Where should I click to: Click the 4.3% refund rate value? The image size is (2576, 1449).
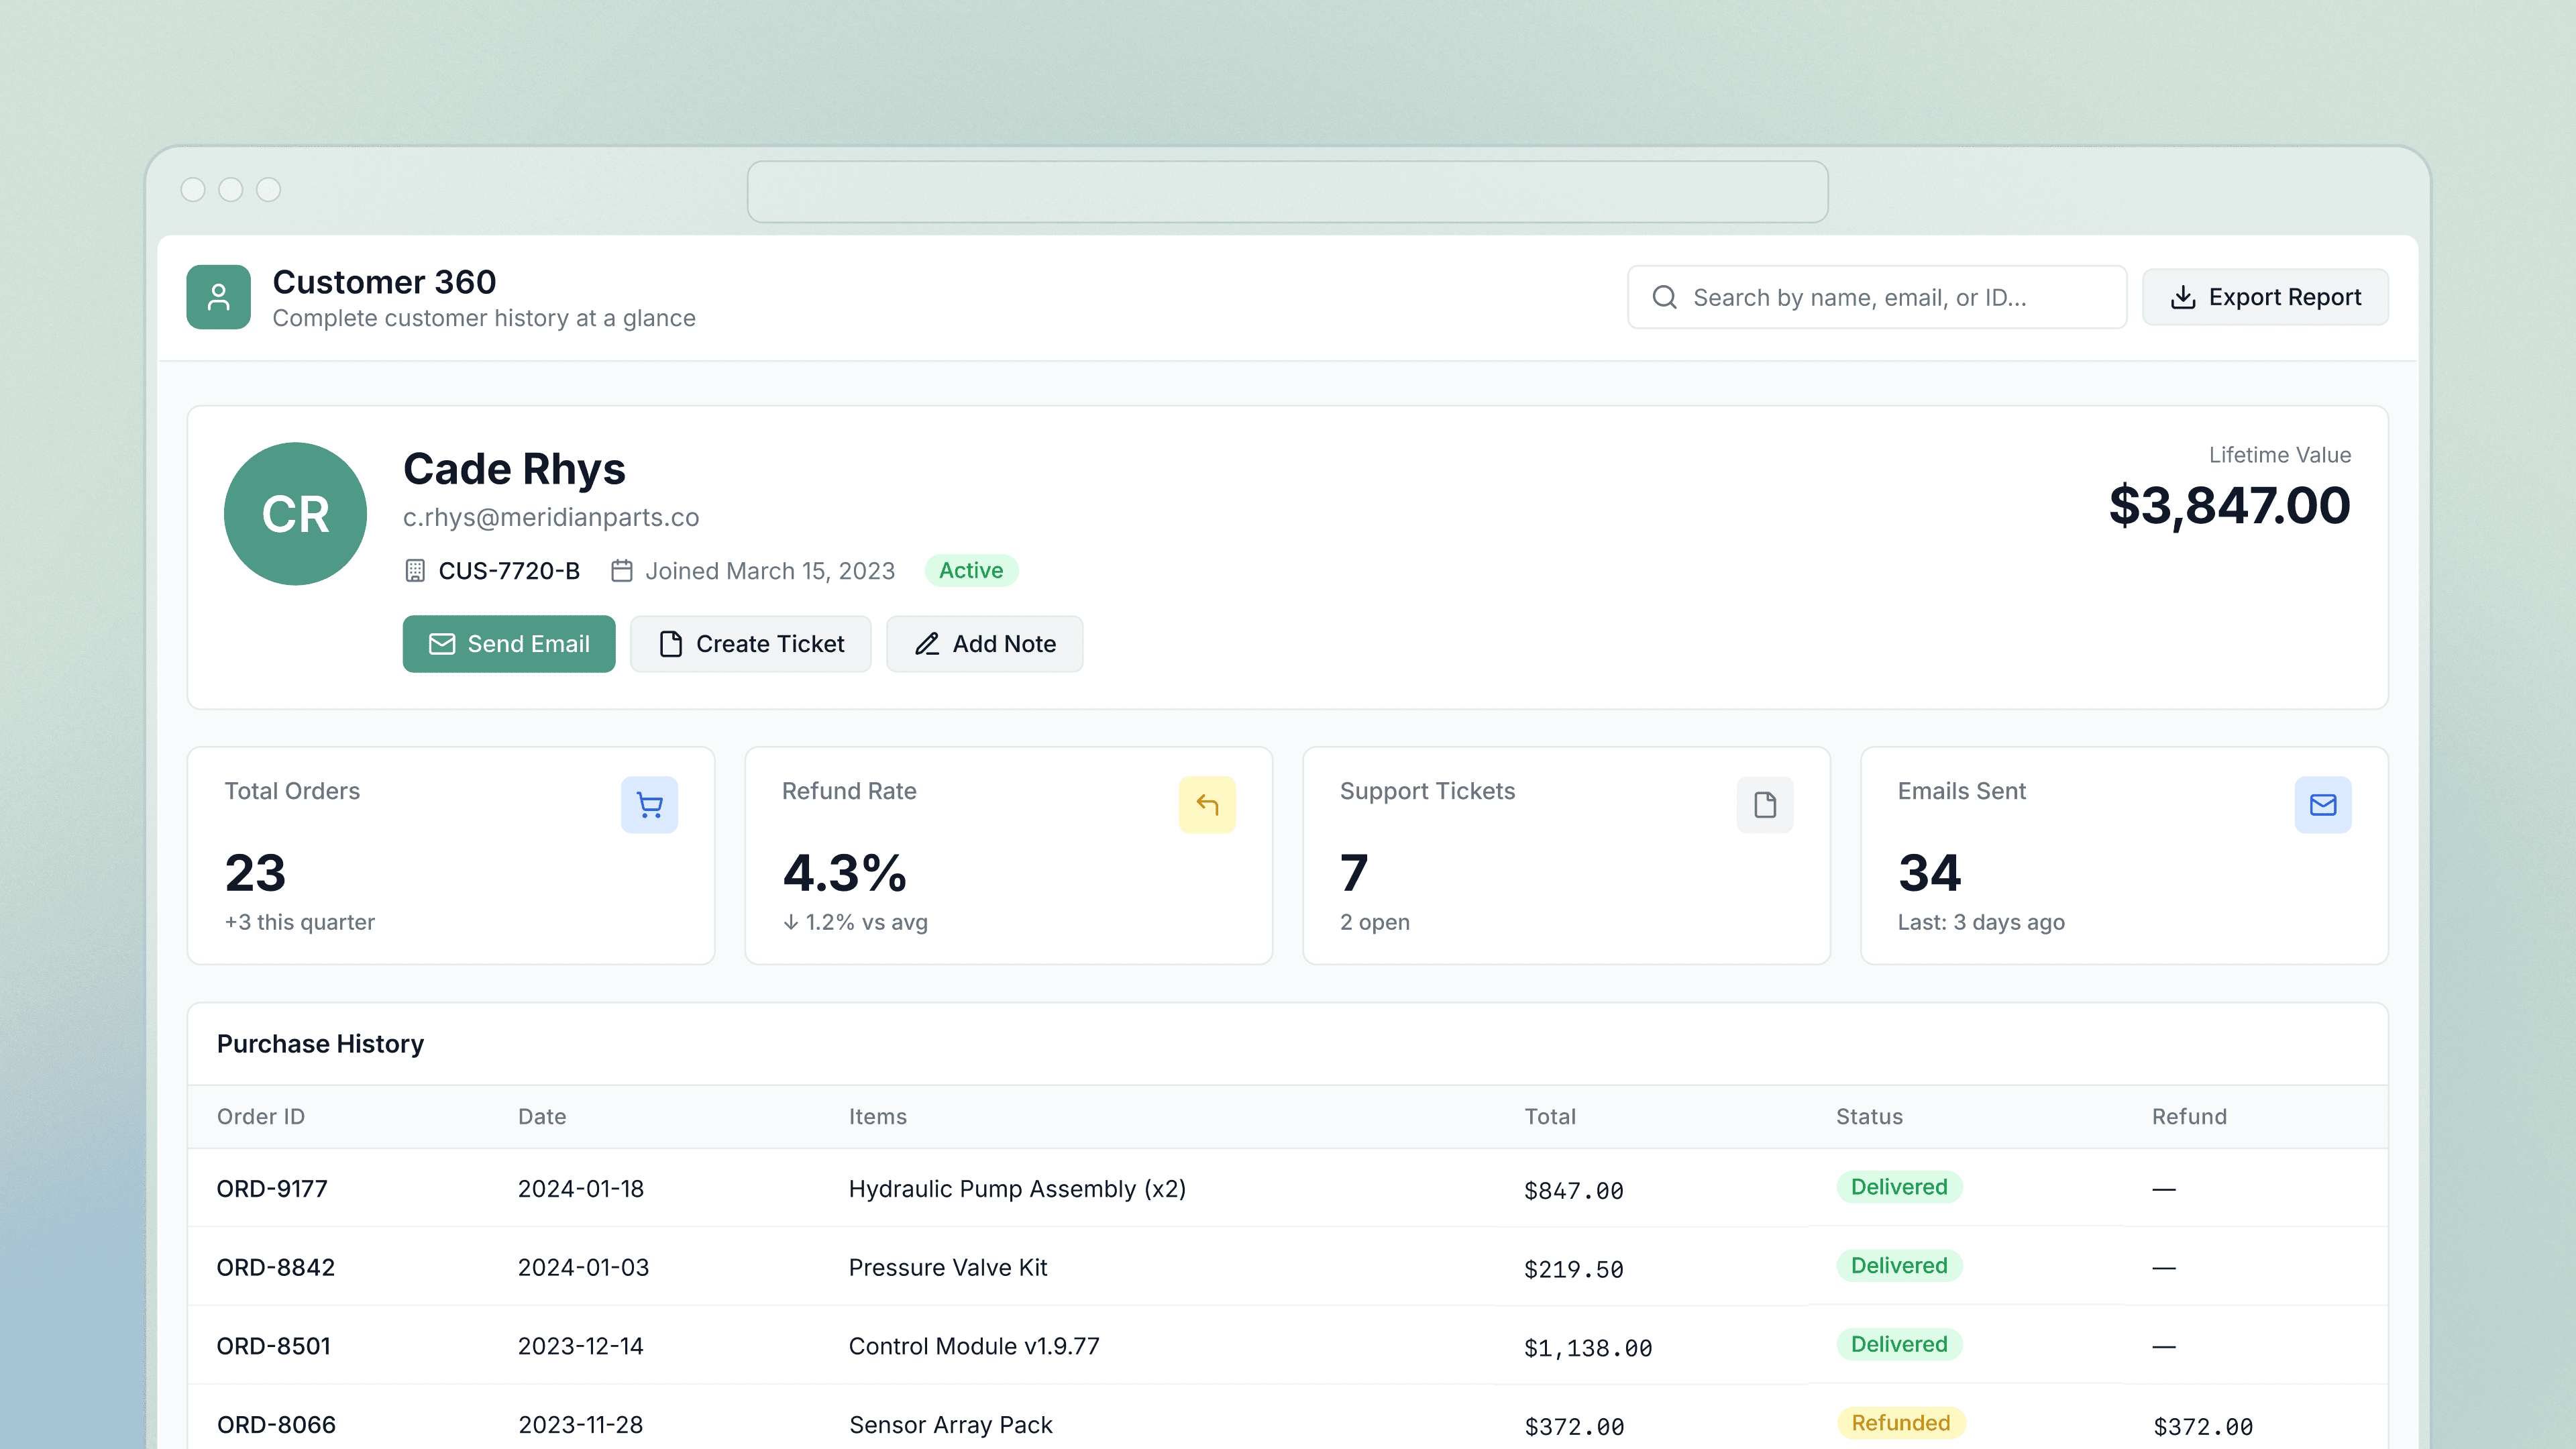845,873
